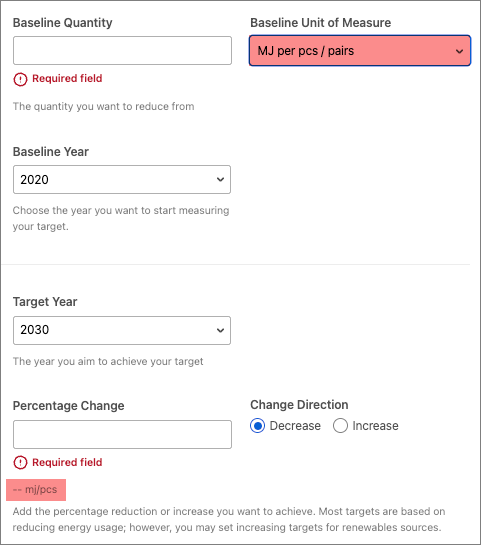Screen dimensions: 481x545
Task: Select the Decrease radio button
Action: click(x=258, y=426)
